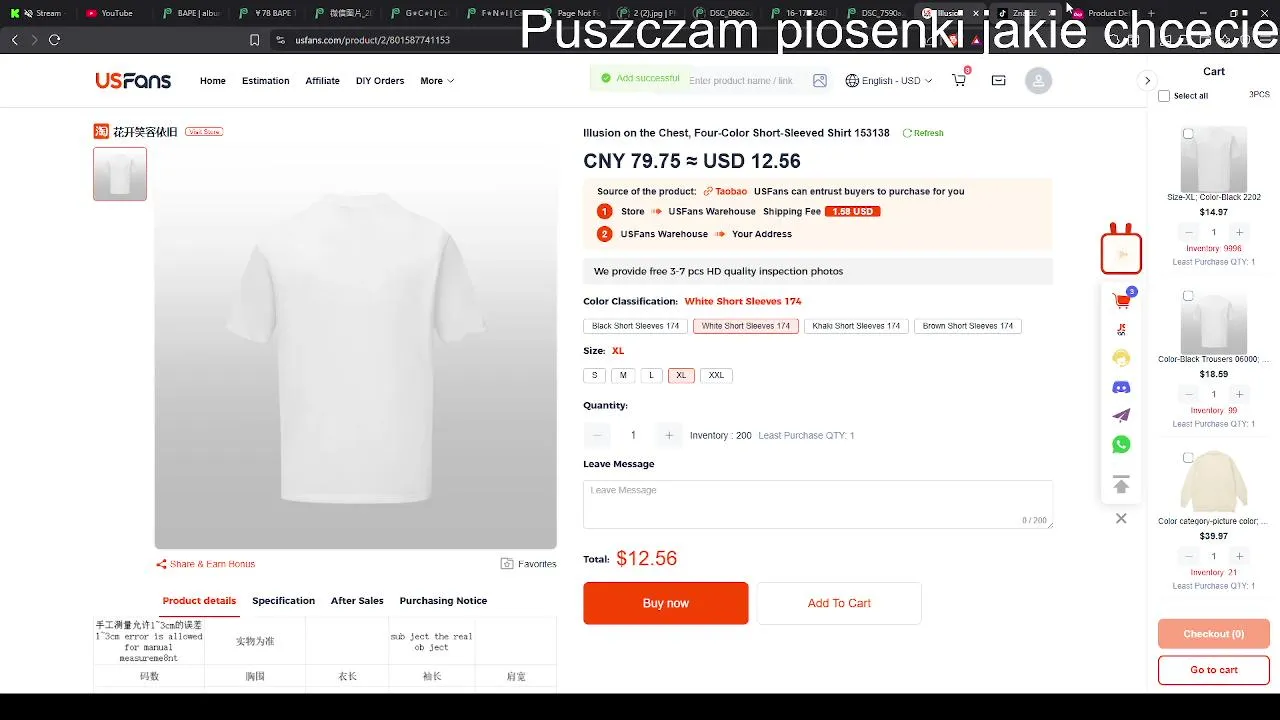Click the Telegram paper plane icon
Image resolution: width=1280 pixels, height=720 pixels.
(x=1121, y=416)
